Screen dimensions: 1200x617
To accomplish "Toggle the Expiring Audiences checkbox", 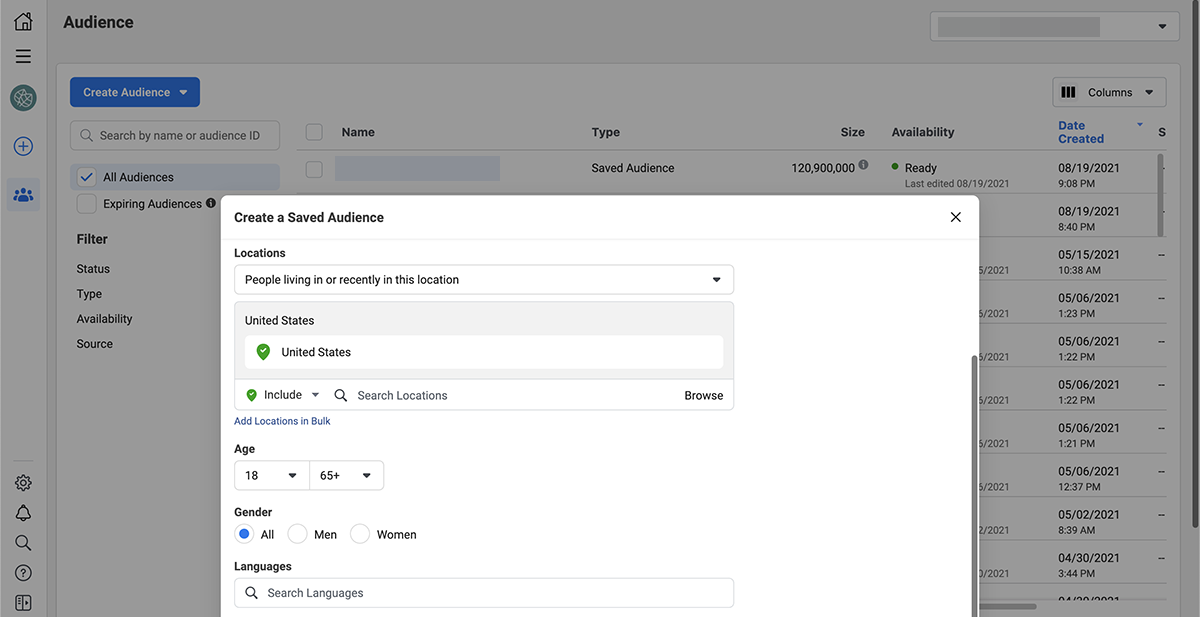I will pyautogui.click(x=87, y=204).
